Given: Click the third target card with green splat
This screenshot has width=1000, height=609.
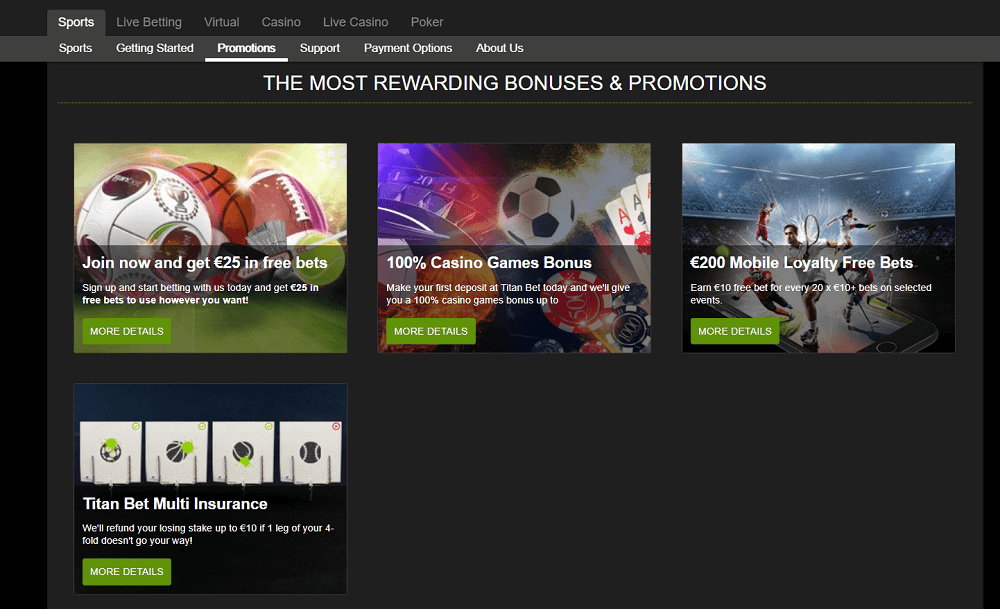Looking at the screenshot, I should click(x=243, y=452).
